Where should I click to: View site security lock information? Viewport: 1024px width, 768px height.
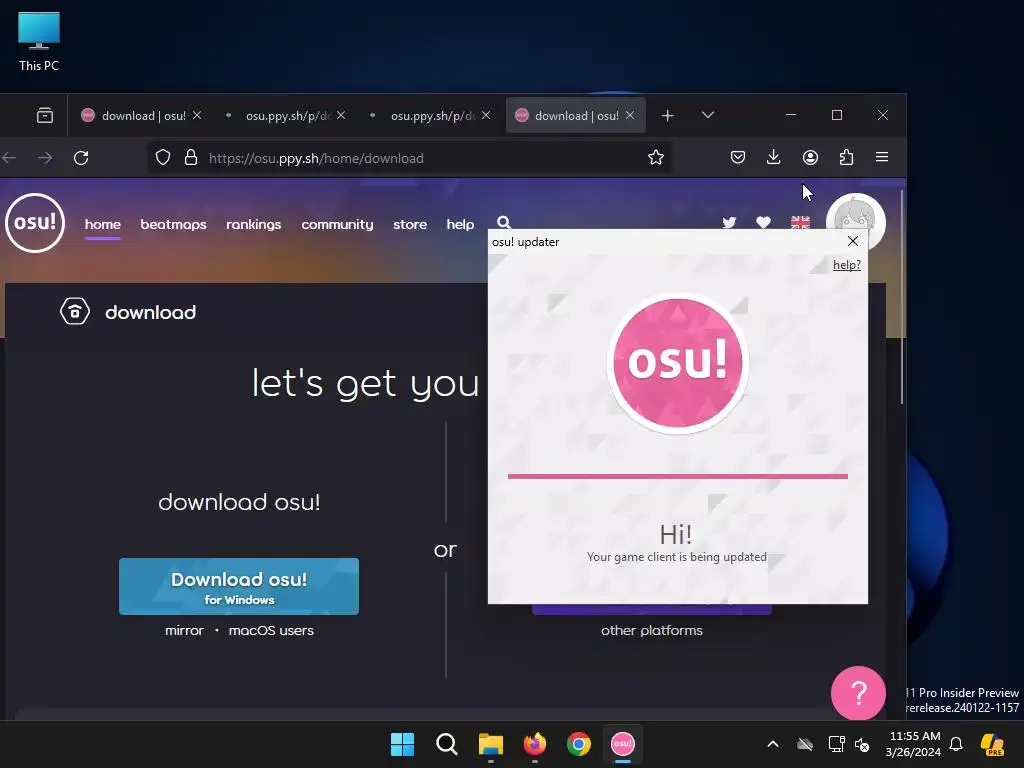tap(191, 157)
